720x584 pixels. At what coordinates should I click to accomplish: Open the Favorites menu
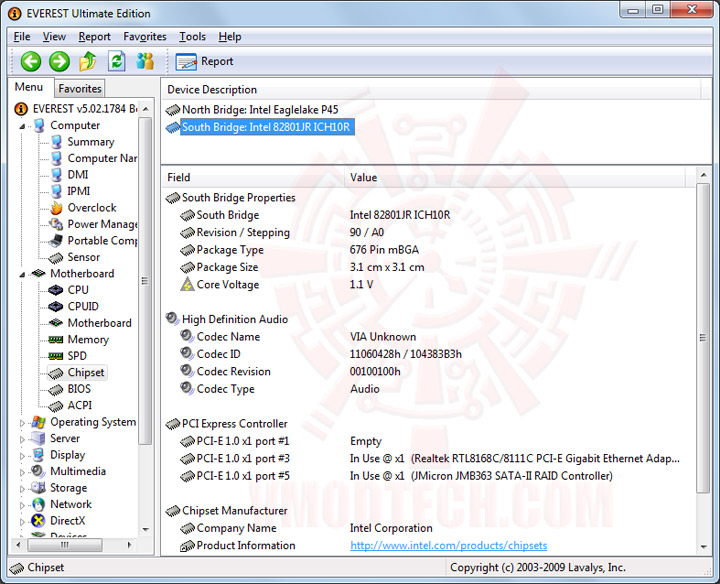(145, 37)
